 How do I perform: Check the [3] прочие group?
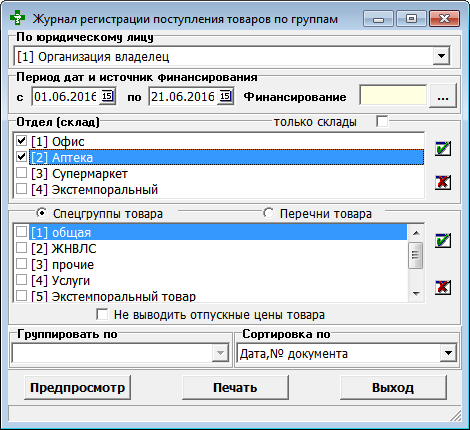(22, 264)
